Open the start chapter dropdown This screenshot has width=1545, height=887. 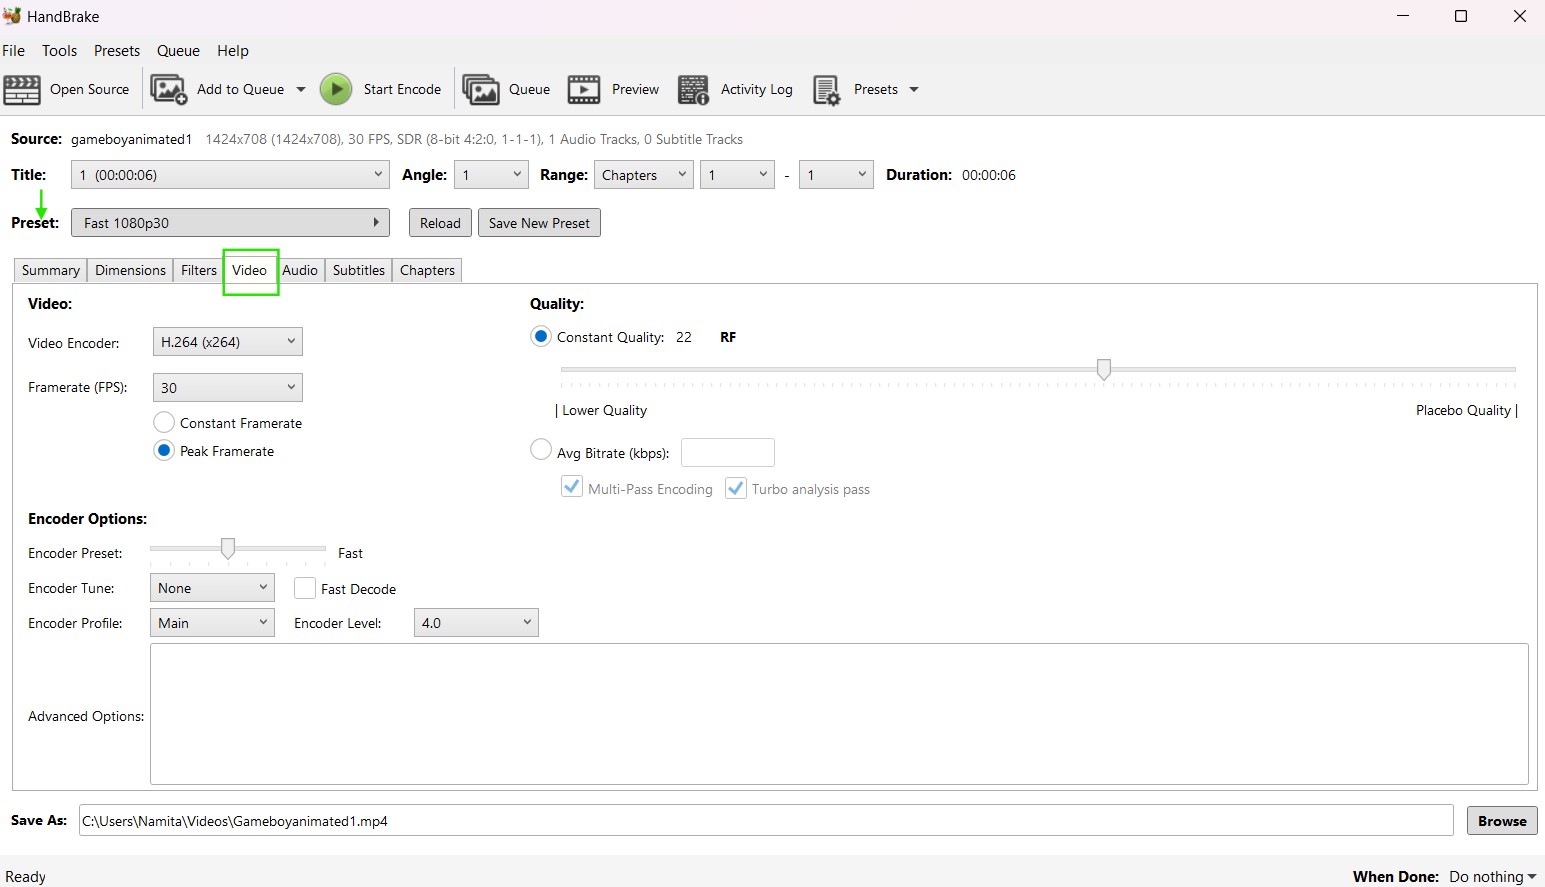[737, 175]
